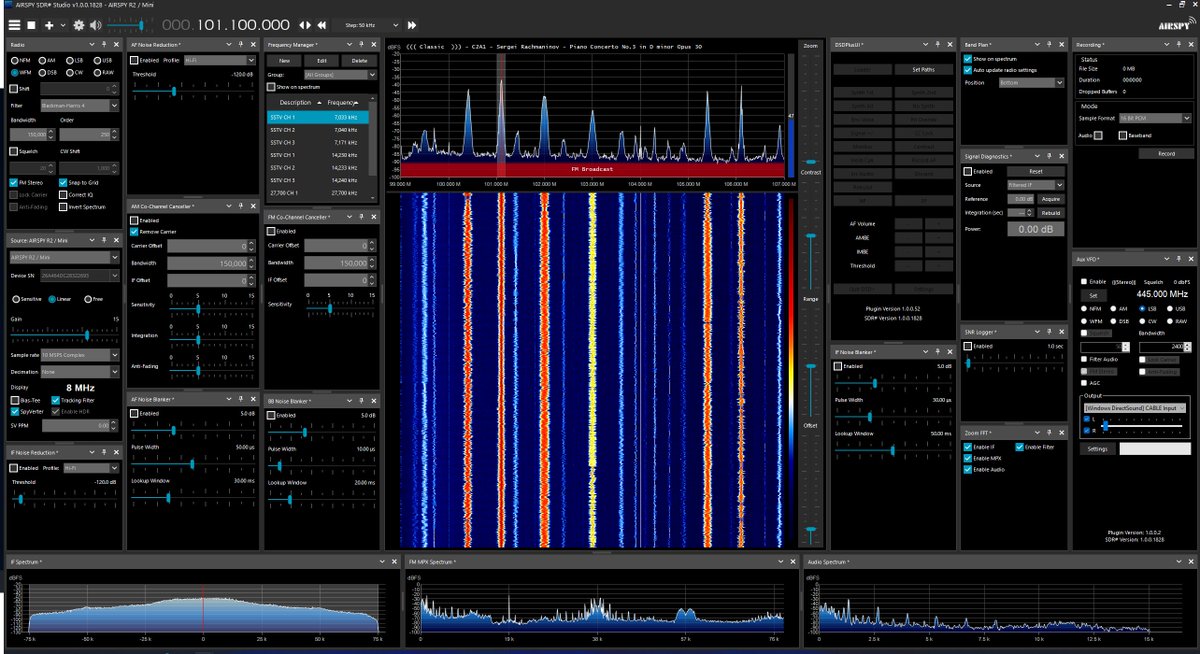Close the IF Spectrum panel
This screenshot has height=654, width=1200.
(394, 563)
